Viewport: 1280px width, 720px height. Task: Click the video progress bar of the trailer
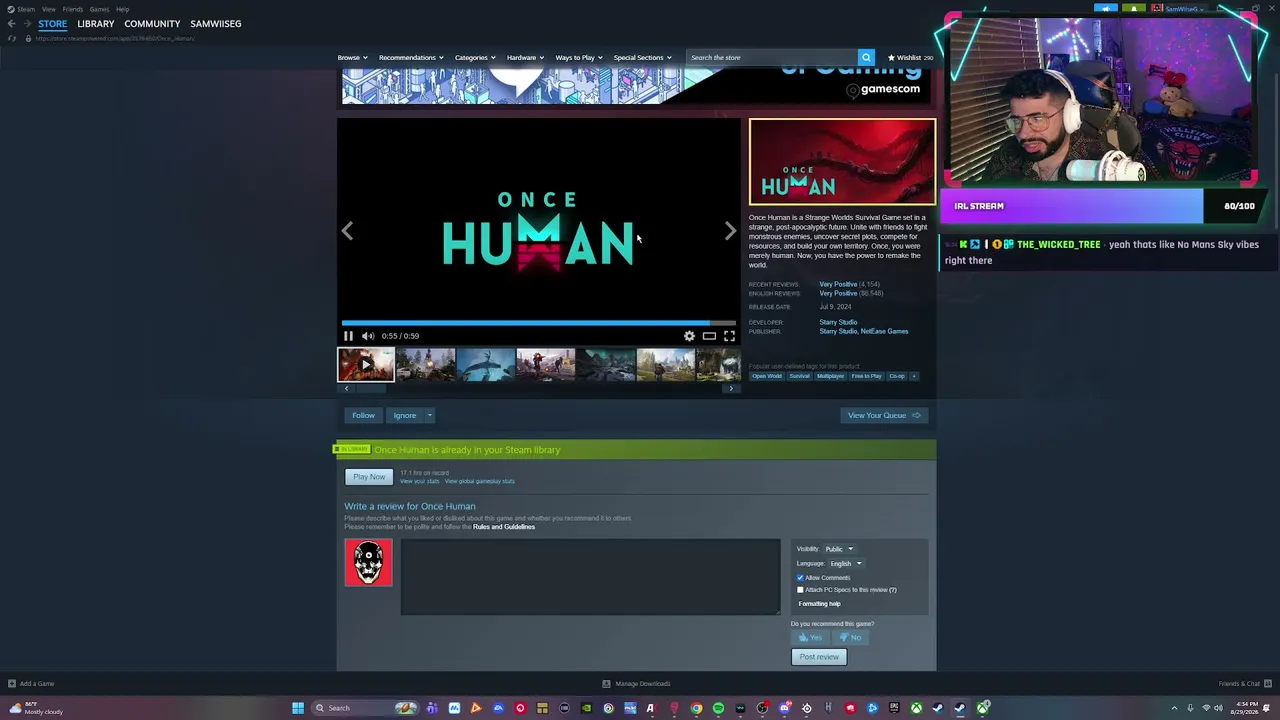tap(539, 323)
